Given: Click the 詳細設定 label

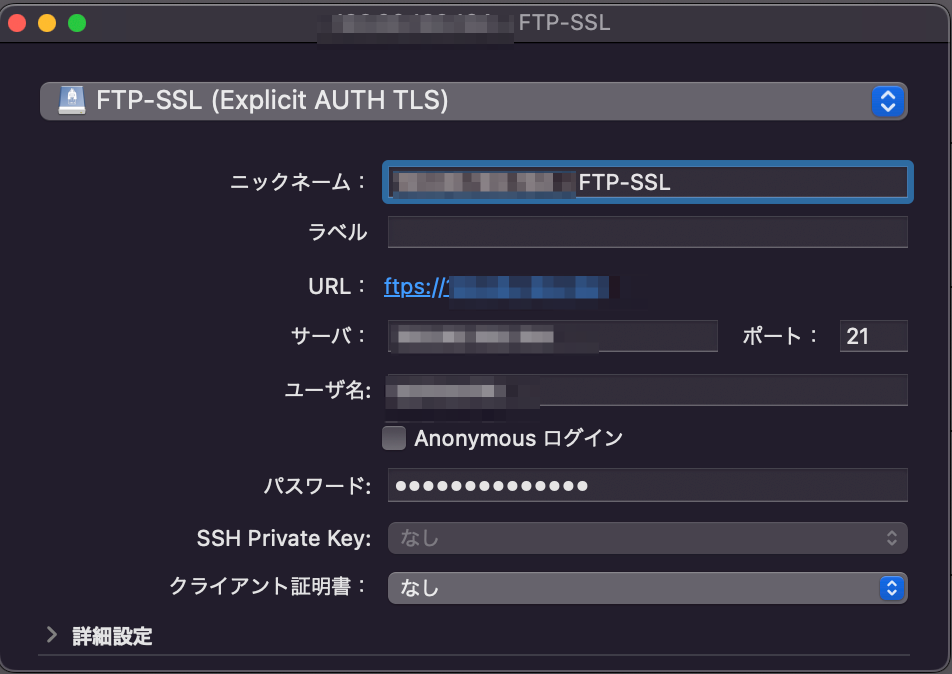Looking at the screenshot, I should click(x=112, y=636).
